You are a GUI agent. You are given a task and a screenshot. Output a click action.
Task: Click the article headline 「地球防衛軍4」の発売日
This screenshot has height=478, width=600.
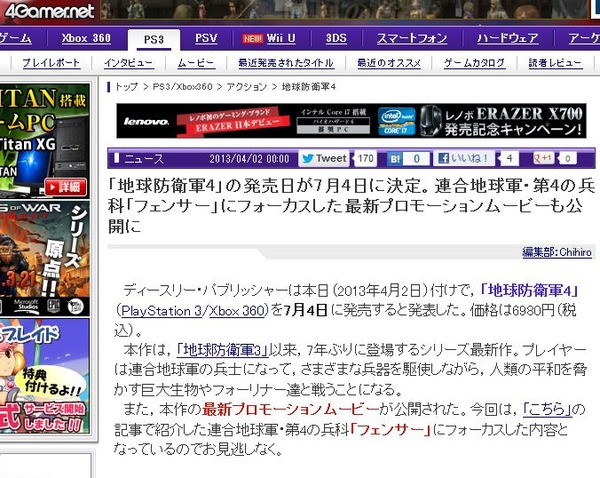351,206
